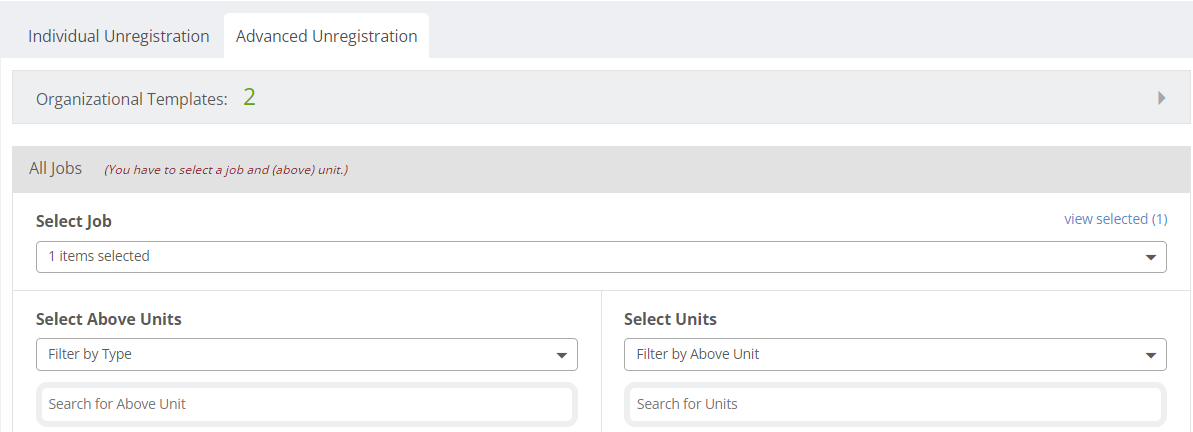
Task: Open the Filter by Above Unit dropdown
Action: click(895, 354)
